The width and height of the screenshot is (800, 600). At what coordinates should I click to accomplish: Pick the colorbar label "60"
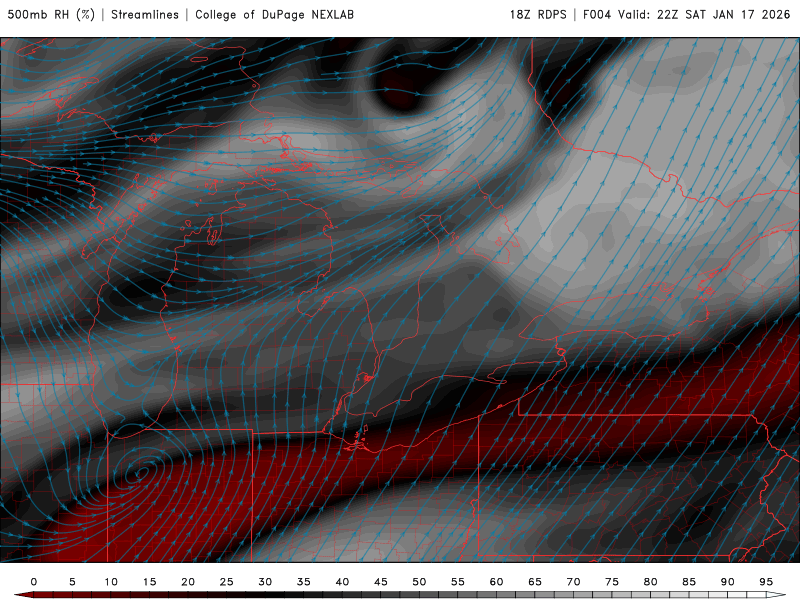click(x=496, y=582)
